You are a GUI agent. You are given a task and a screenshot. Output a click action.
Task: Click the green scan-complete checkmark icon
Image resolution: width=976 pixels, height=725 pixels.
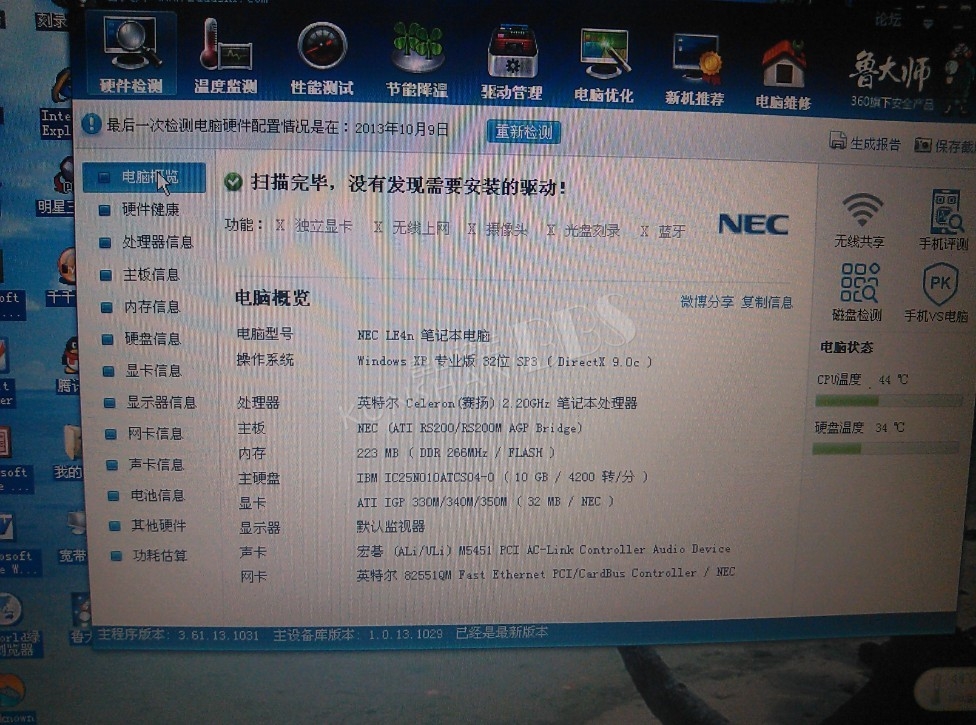coord(233,182)
